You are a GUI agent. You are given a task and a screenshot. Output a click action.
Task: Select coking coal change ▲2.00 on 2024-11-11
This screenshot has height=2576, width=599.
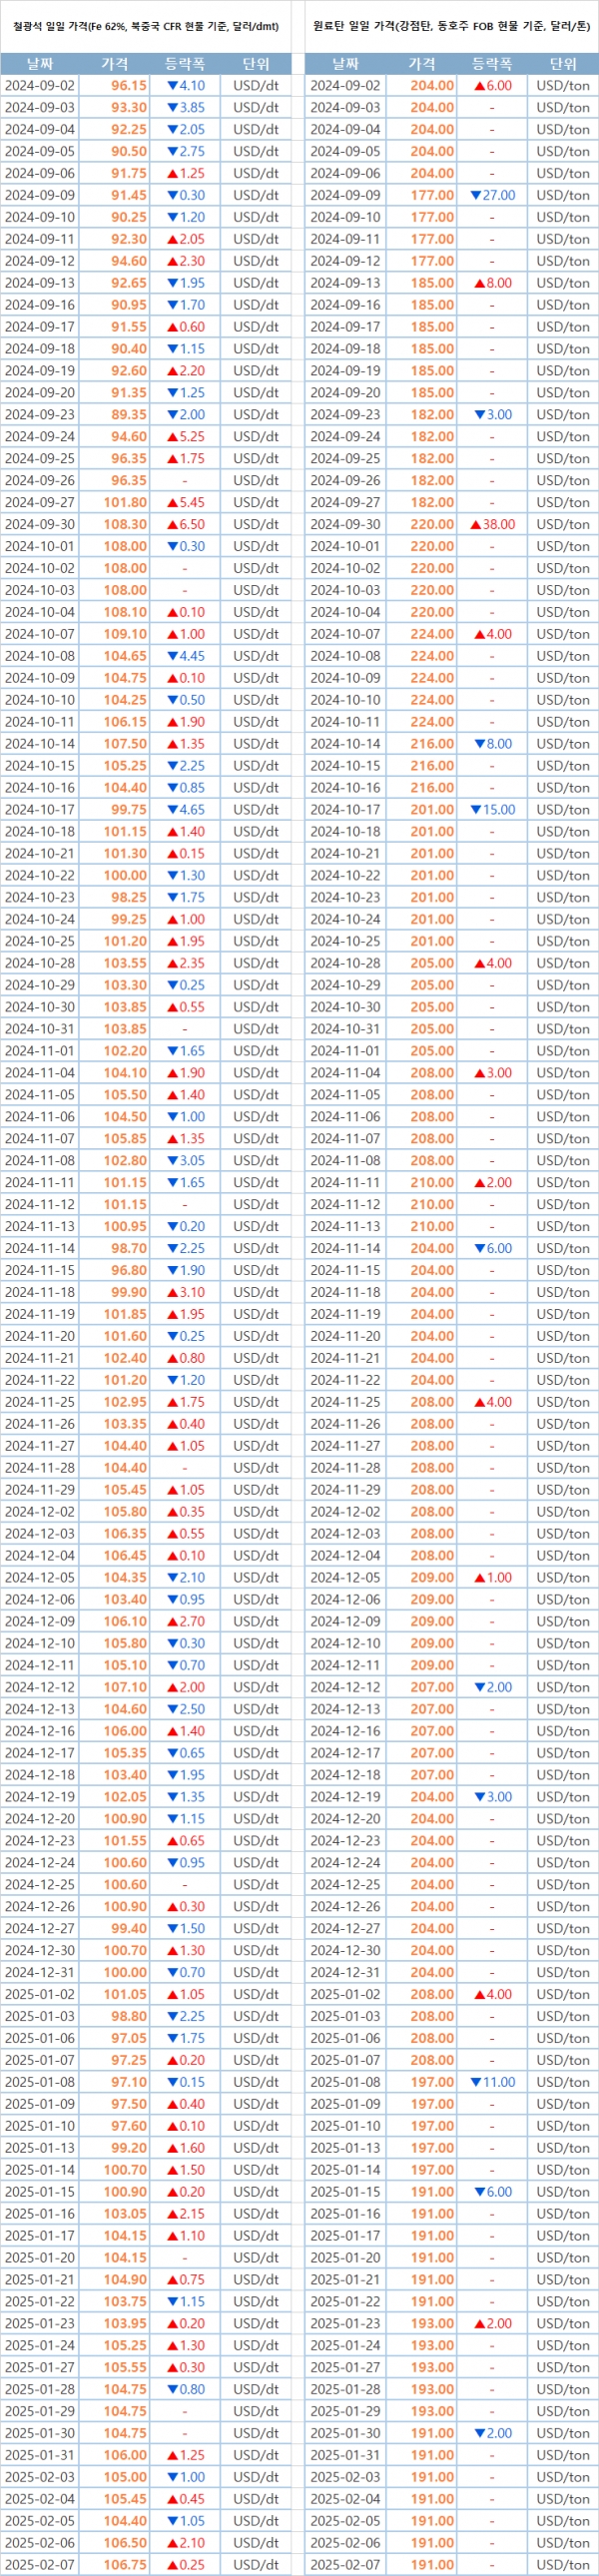click(x=492, y=1183)
